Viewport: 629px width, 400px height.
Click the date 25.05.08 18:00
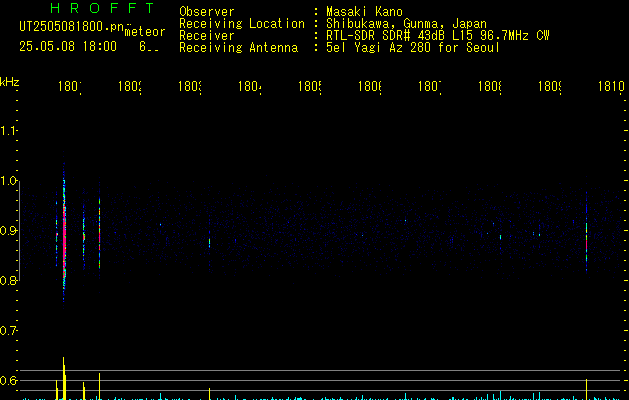[68, 47]
